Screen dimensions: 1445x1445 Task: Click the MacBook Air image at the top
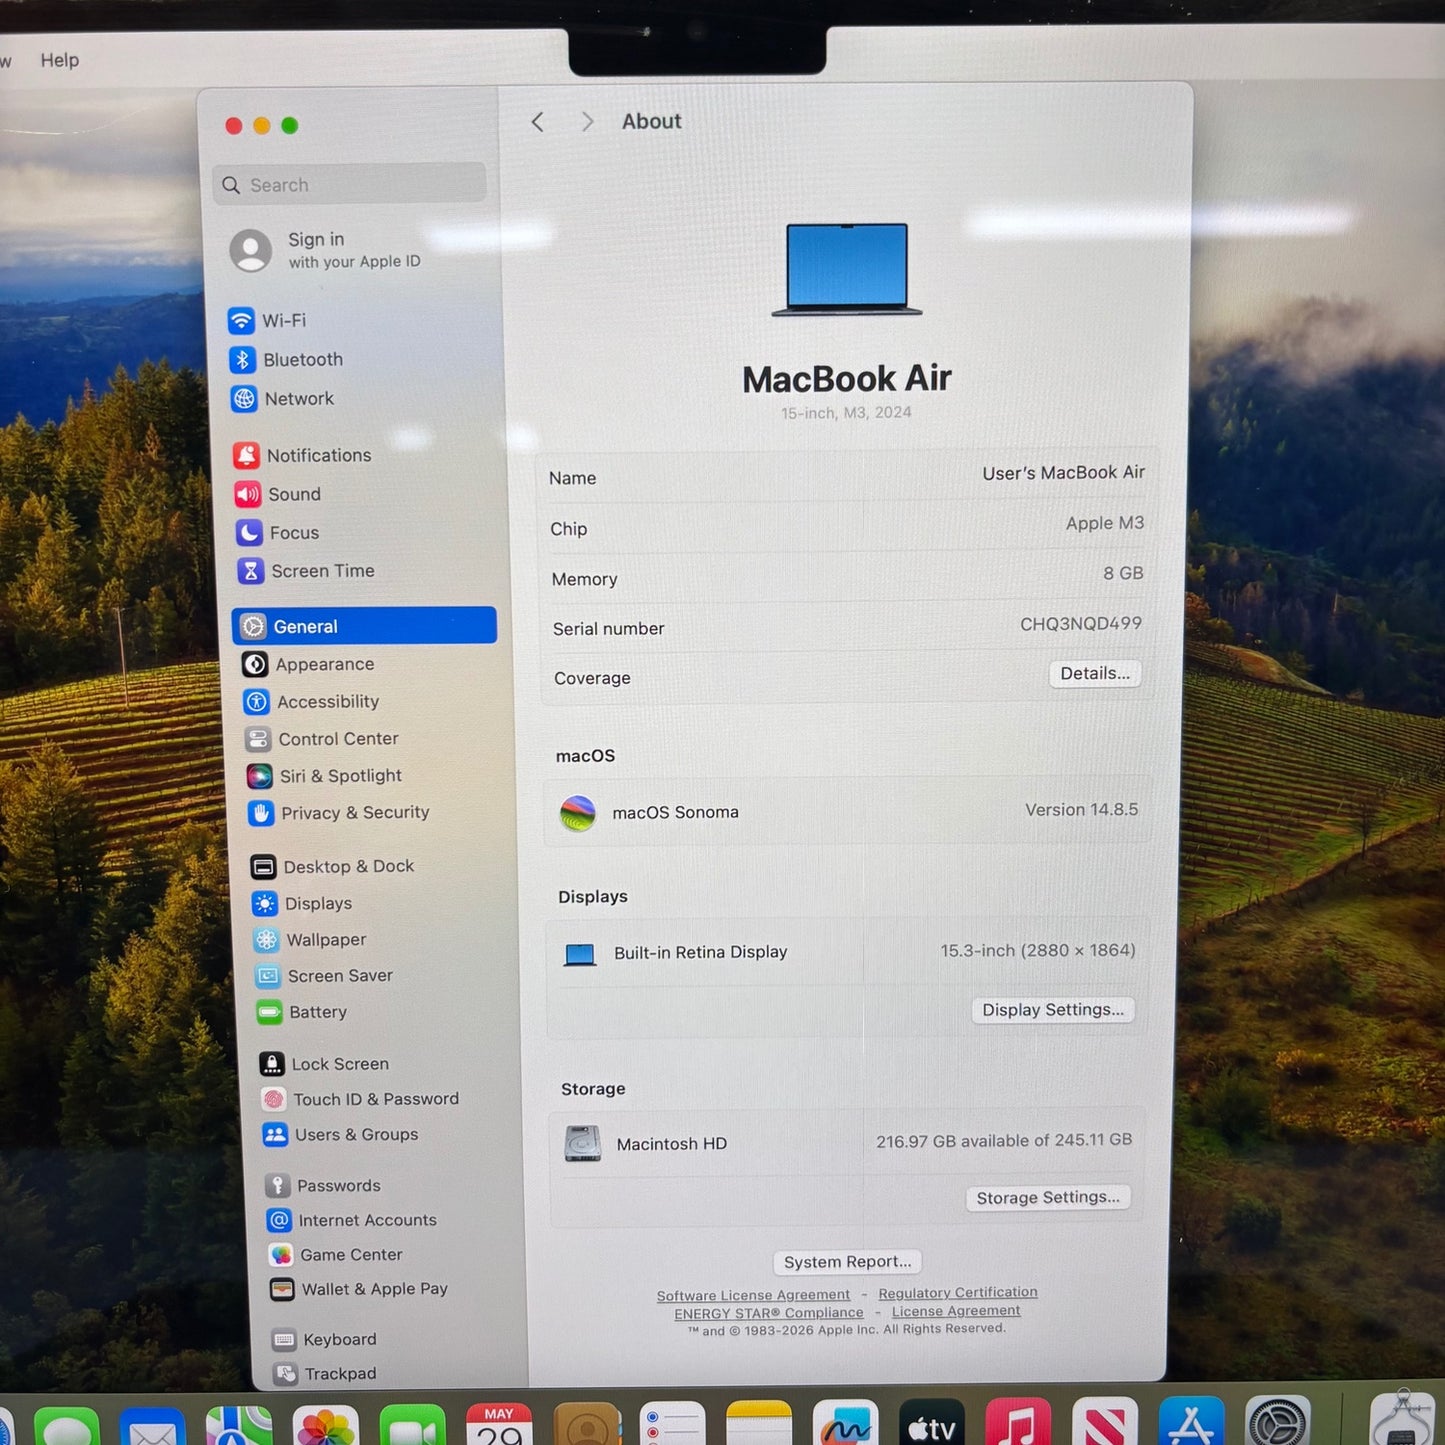pos(847,270)
